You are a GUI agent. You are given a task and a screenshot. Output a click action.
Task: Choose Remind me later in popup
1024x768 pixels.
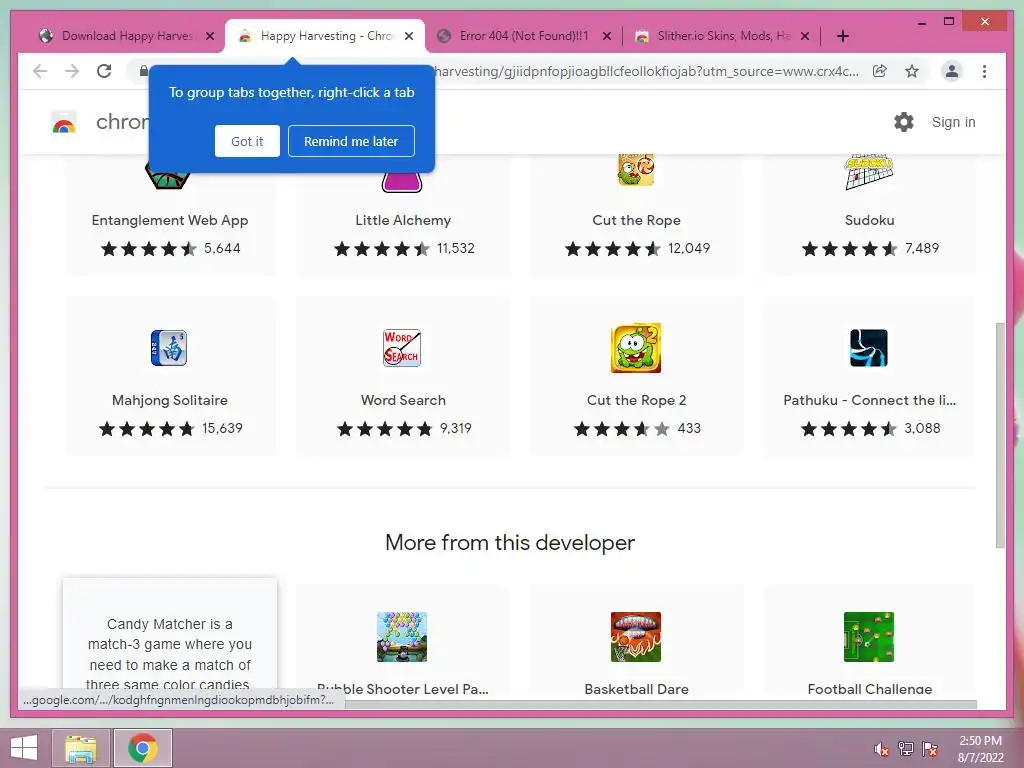point(351,141)
